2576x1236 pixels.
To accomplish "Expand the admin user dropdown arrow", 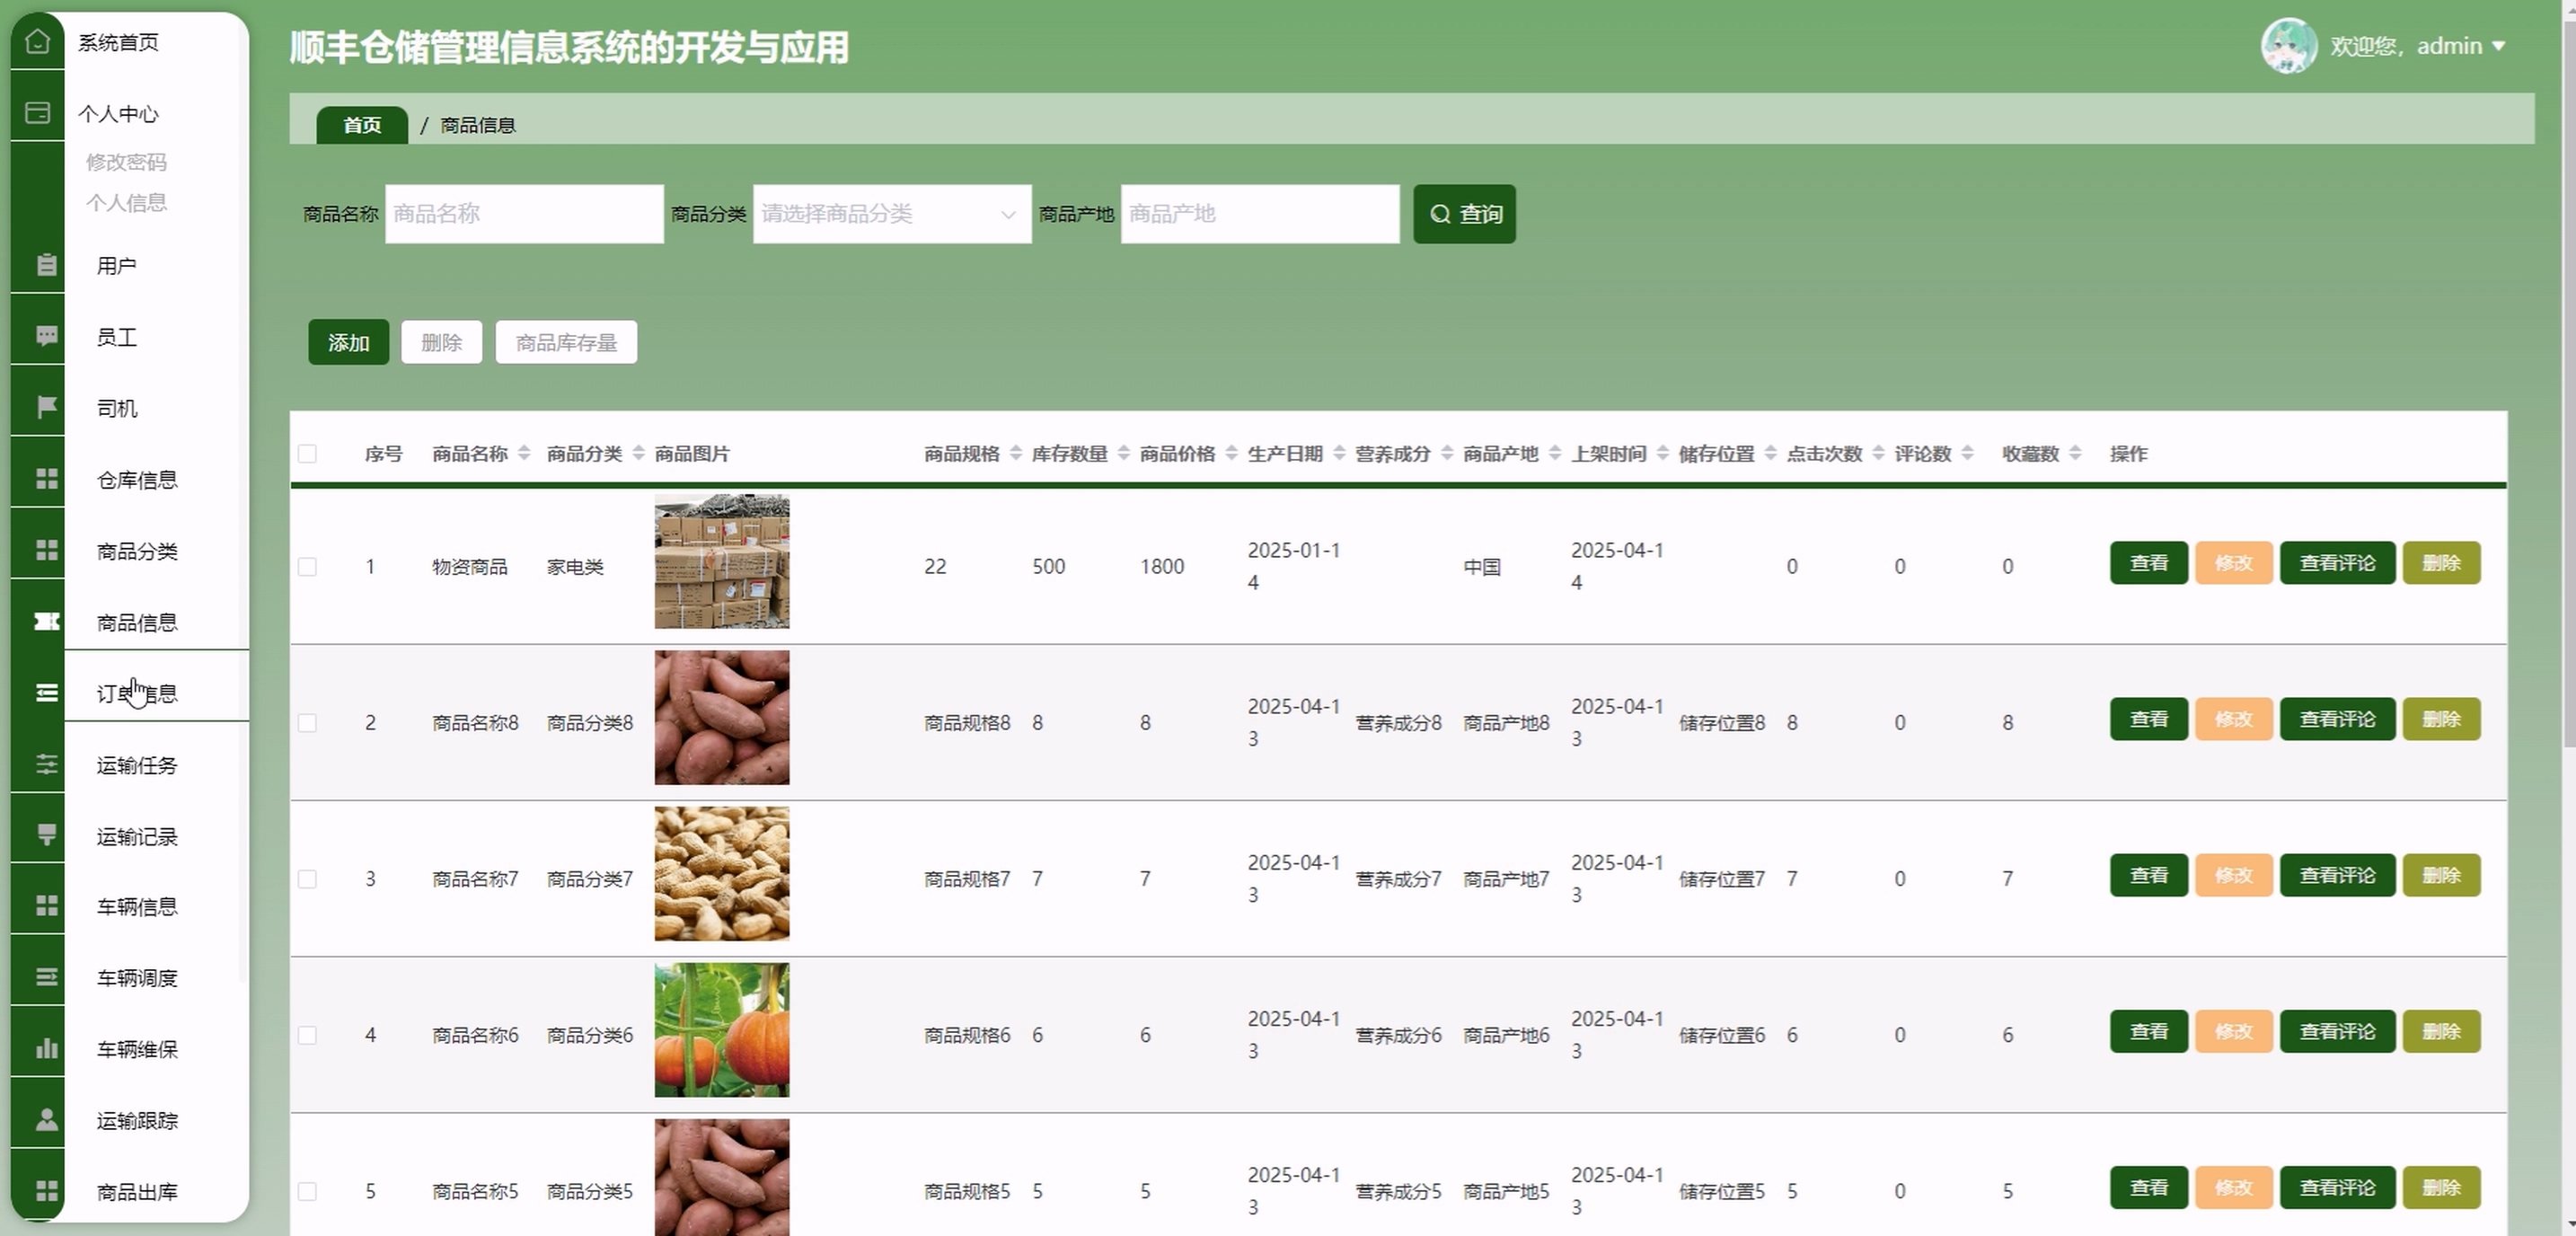I will [x=2499, y=46].
